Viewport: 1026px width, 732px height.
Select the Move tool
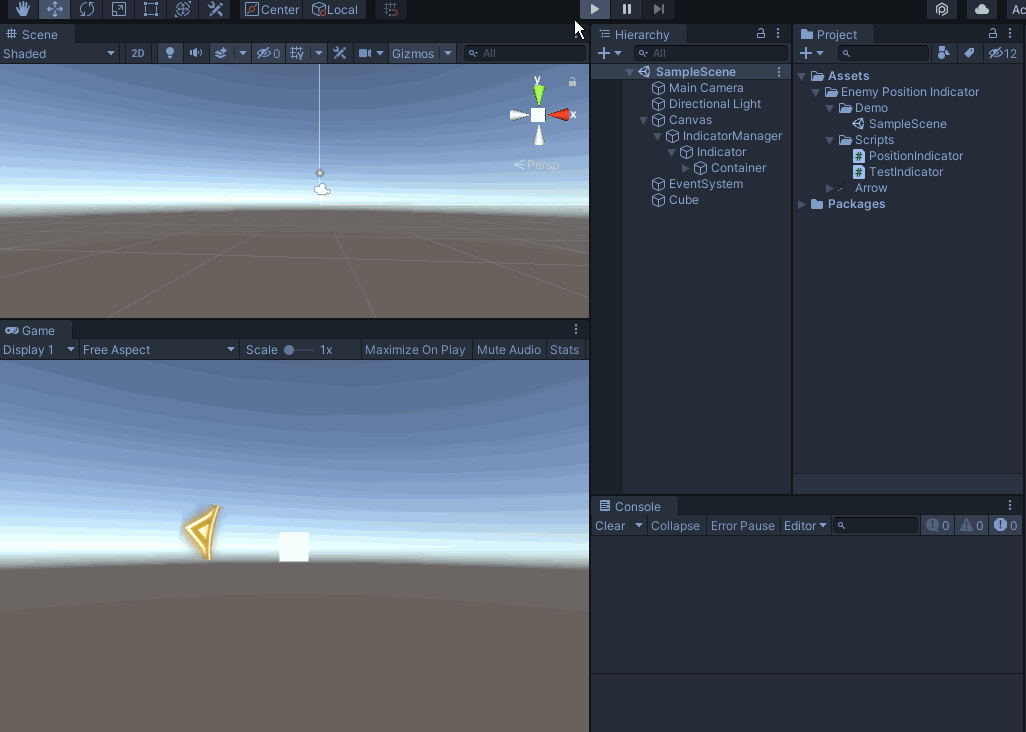tap(55, 9)
